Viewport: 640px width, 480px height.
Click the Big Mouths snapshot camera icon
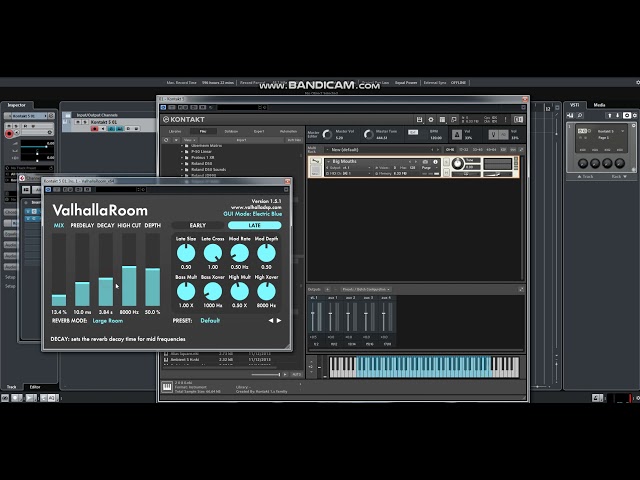[425, 162]
